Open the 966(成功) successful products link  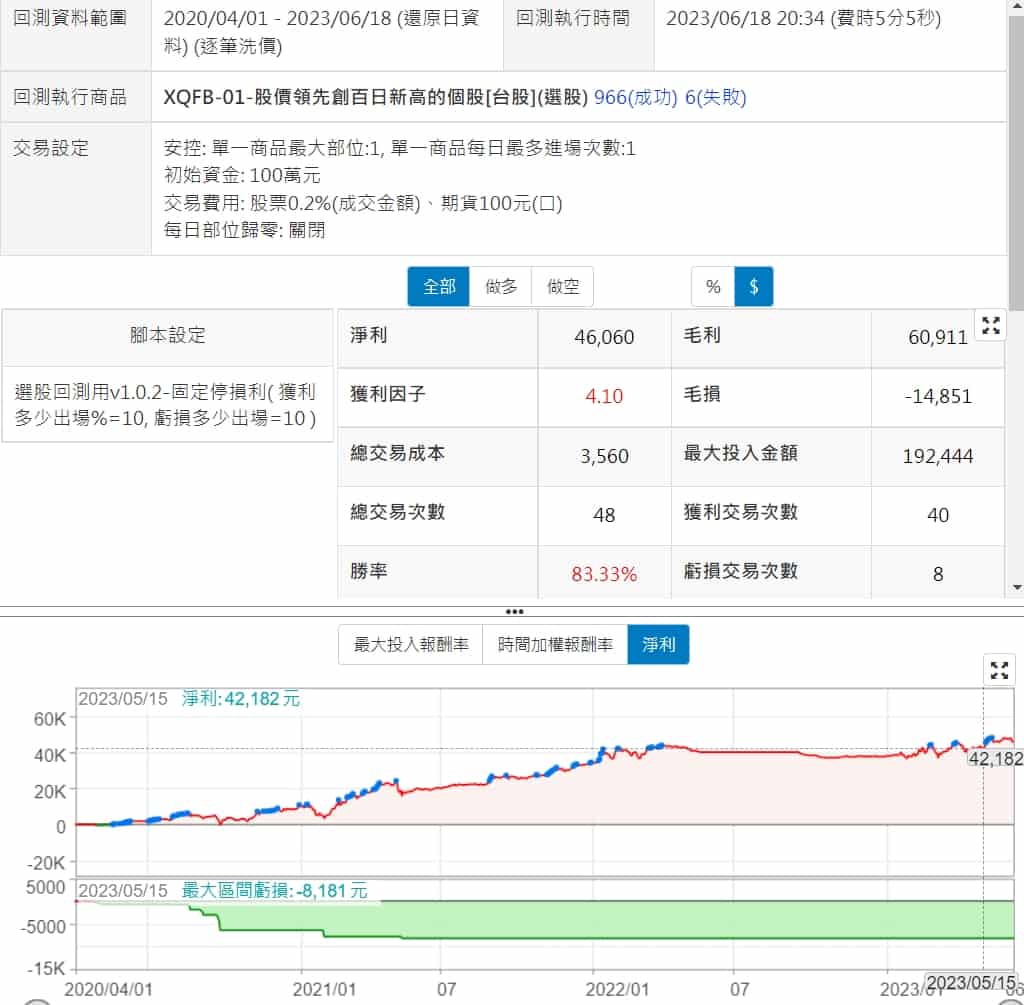point(635,97)
